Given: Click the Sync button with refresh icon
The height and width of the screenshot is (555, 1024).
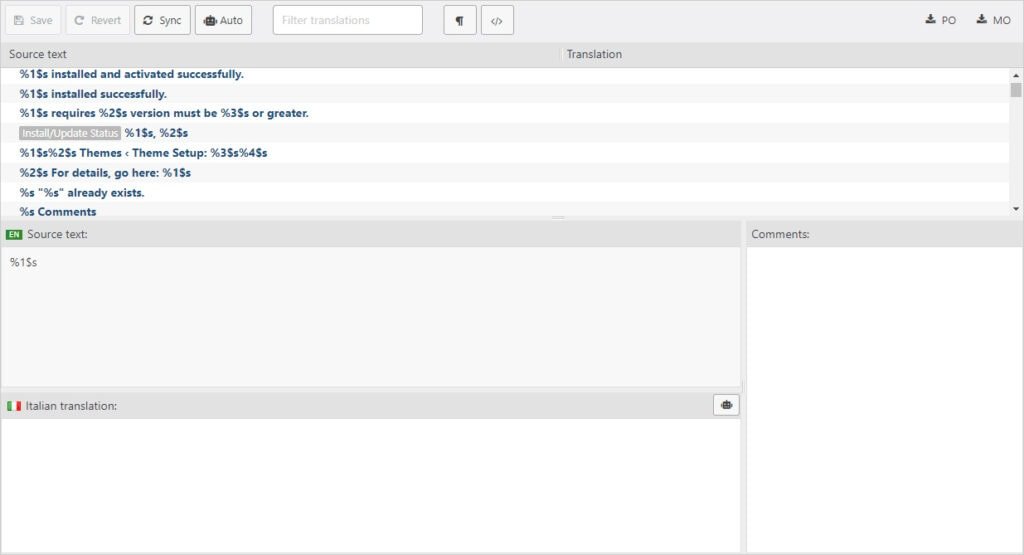Looking at the screenshot, I should [x=162, y=20].
